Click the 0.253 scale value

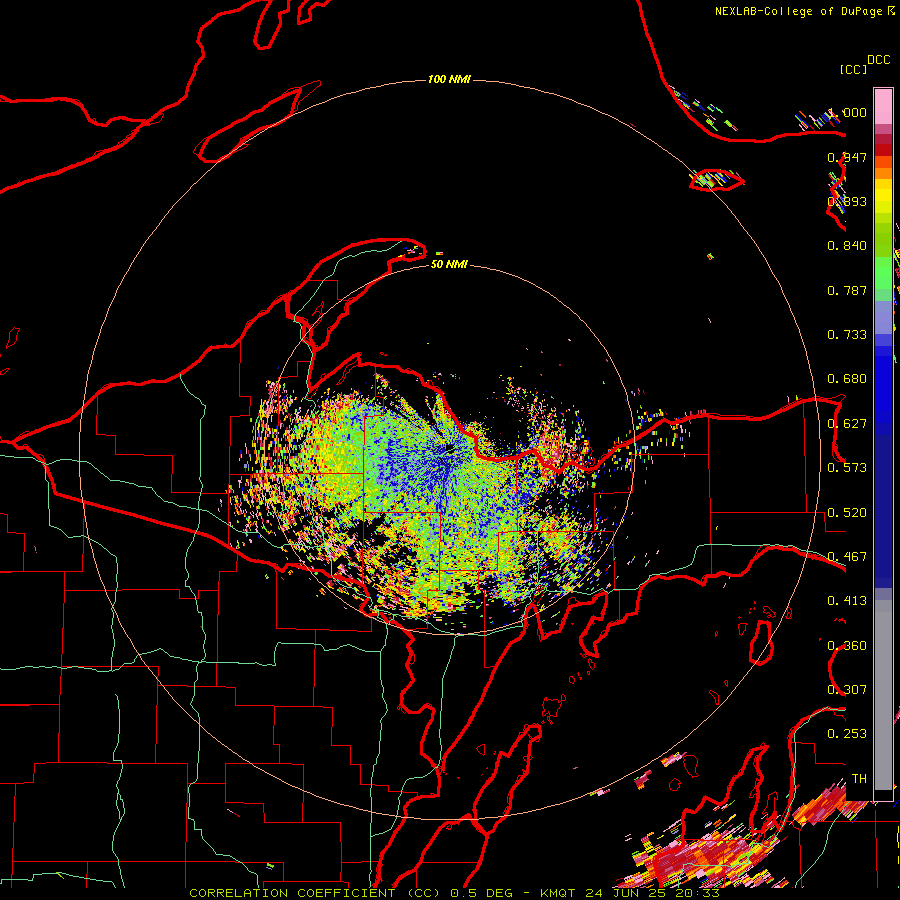(x=847, y=734)
